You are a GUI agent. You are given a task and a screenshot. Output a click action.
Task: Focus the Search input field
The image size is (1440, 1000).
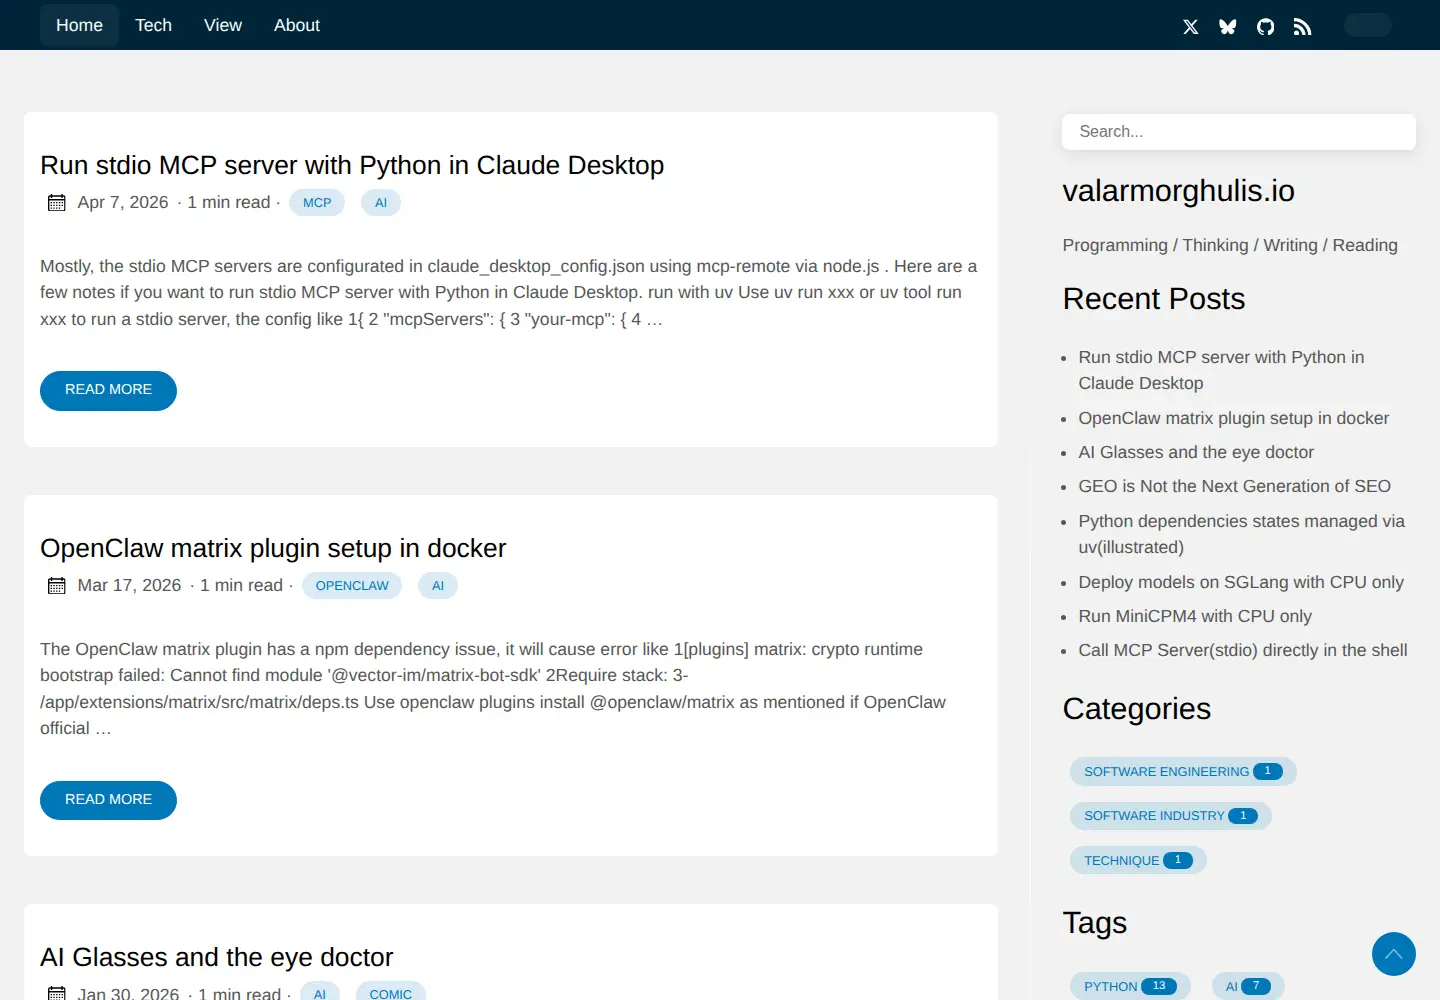click(1239, 132)
